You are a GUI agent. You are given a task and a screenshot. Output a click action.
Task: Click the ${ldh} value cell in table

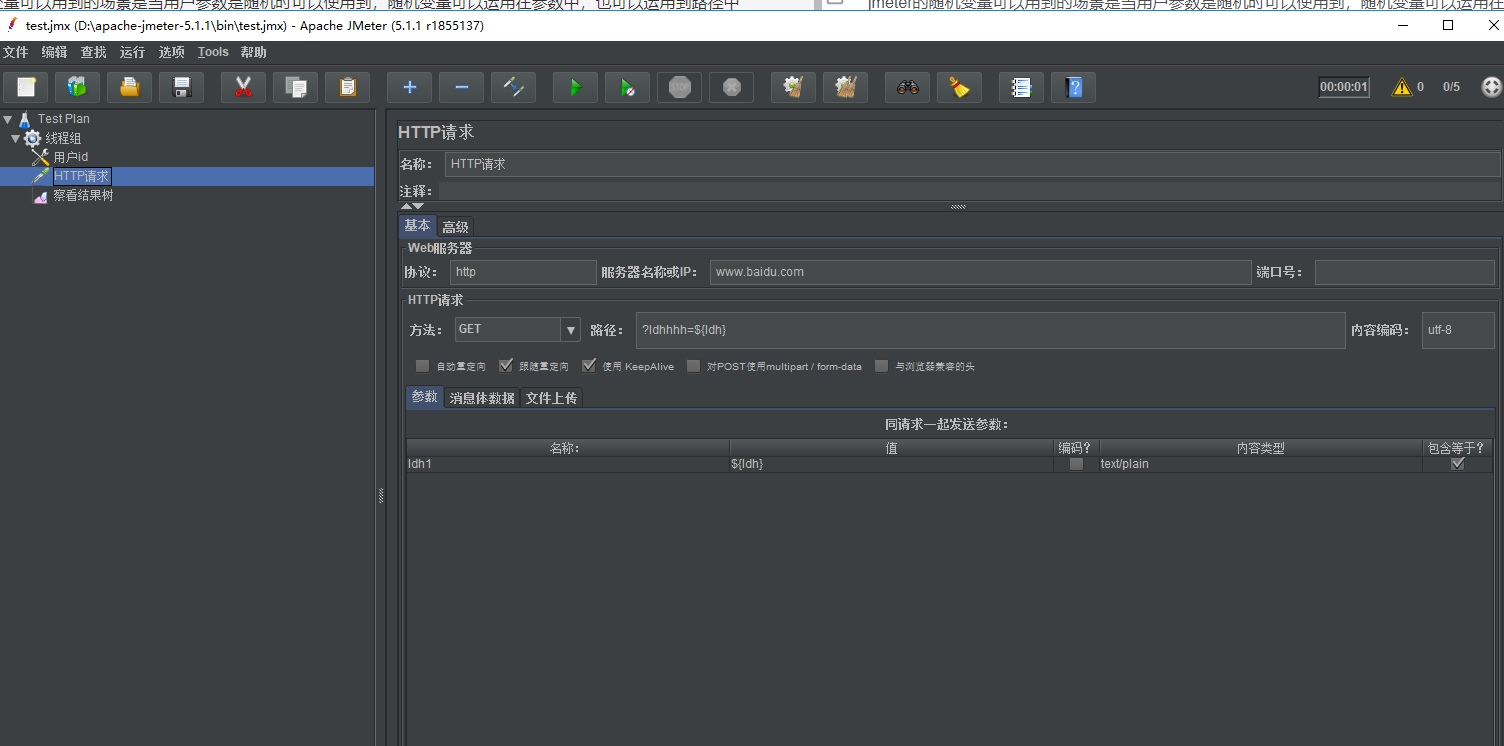pyautogui.click(x=892, y=464)
